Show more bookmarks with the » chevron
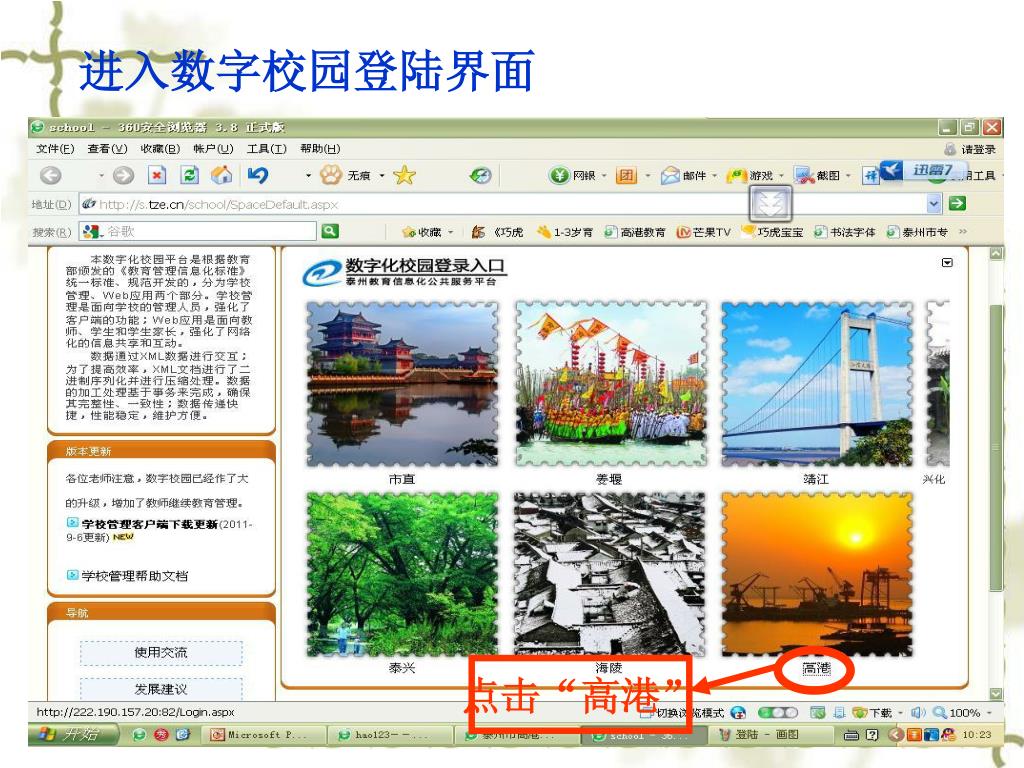 coord(963,231)
